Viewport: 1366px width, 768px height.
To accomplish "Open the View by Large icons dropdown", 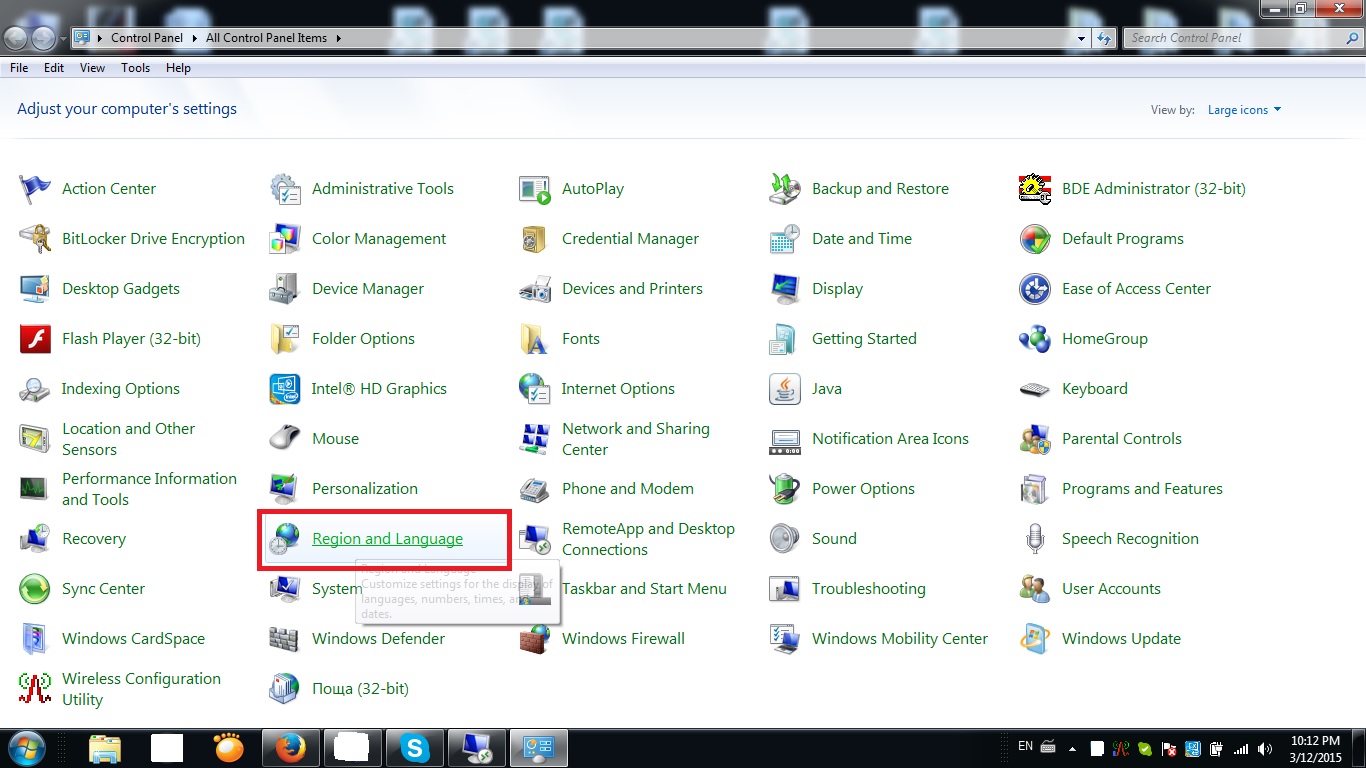I will pyautogui.click(x=1244, y=110).
